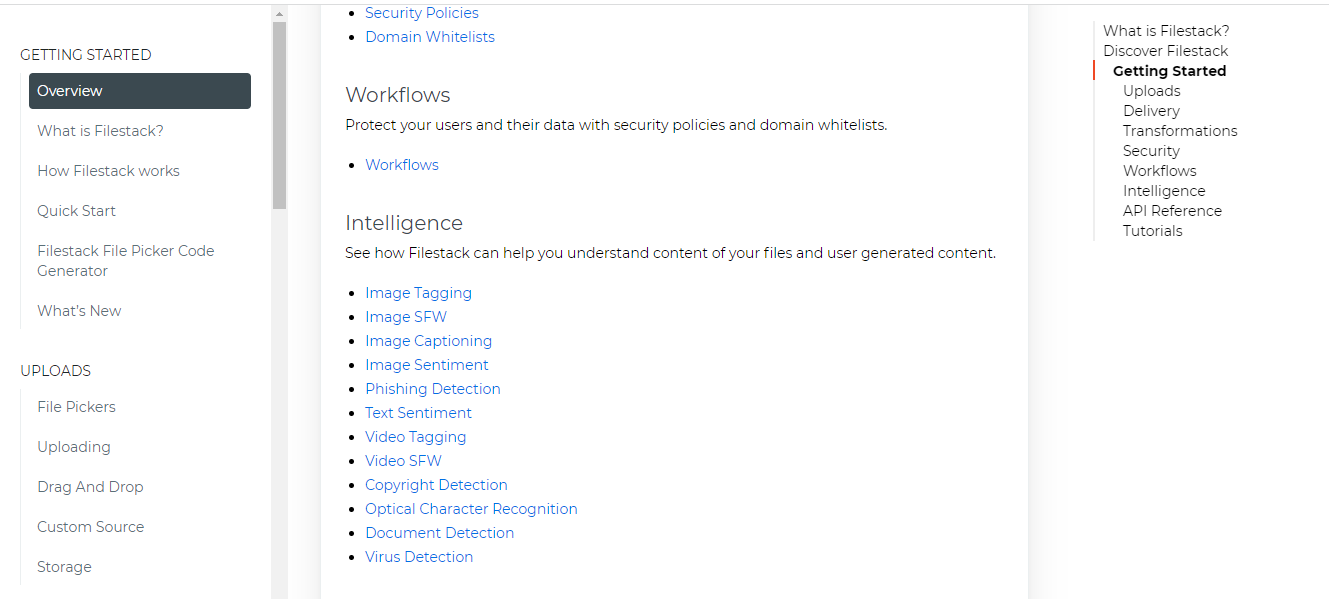1329x599 pixels.
Task: Open the Security Policies link
Action: click(421, 13)
